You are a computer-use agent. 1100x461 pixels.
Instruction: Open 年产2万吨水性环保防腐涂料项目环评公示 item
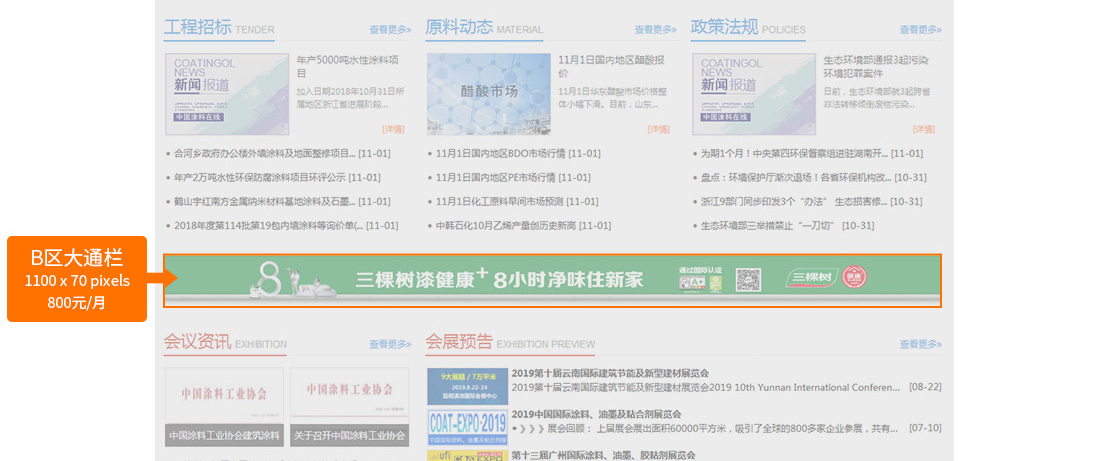pos(277,178)
